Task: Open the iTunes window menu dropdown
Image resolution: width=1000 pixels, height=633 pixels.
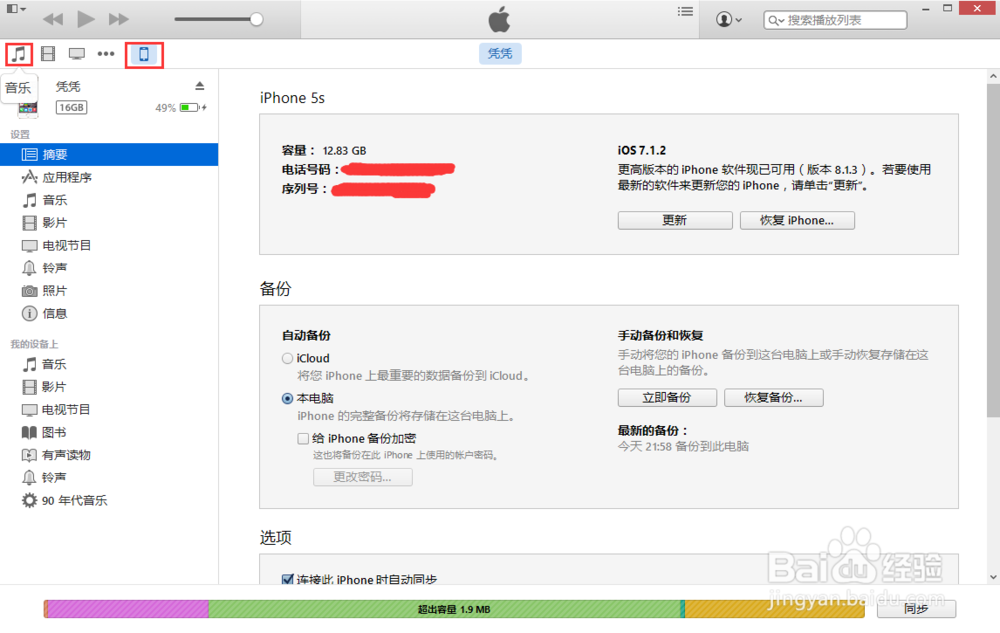Action: click(x=16, y=9)
